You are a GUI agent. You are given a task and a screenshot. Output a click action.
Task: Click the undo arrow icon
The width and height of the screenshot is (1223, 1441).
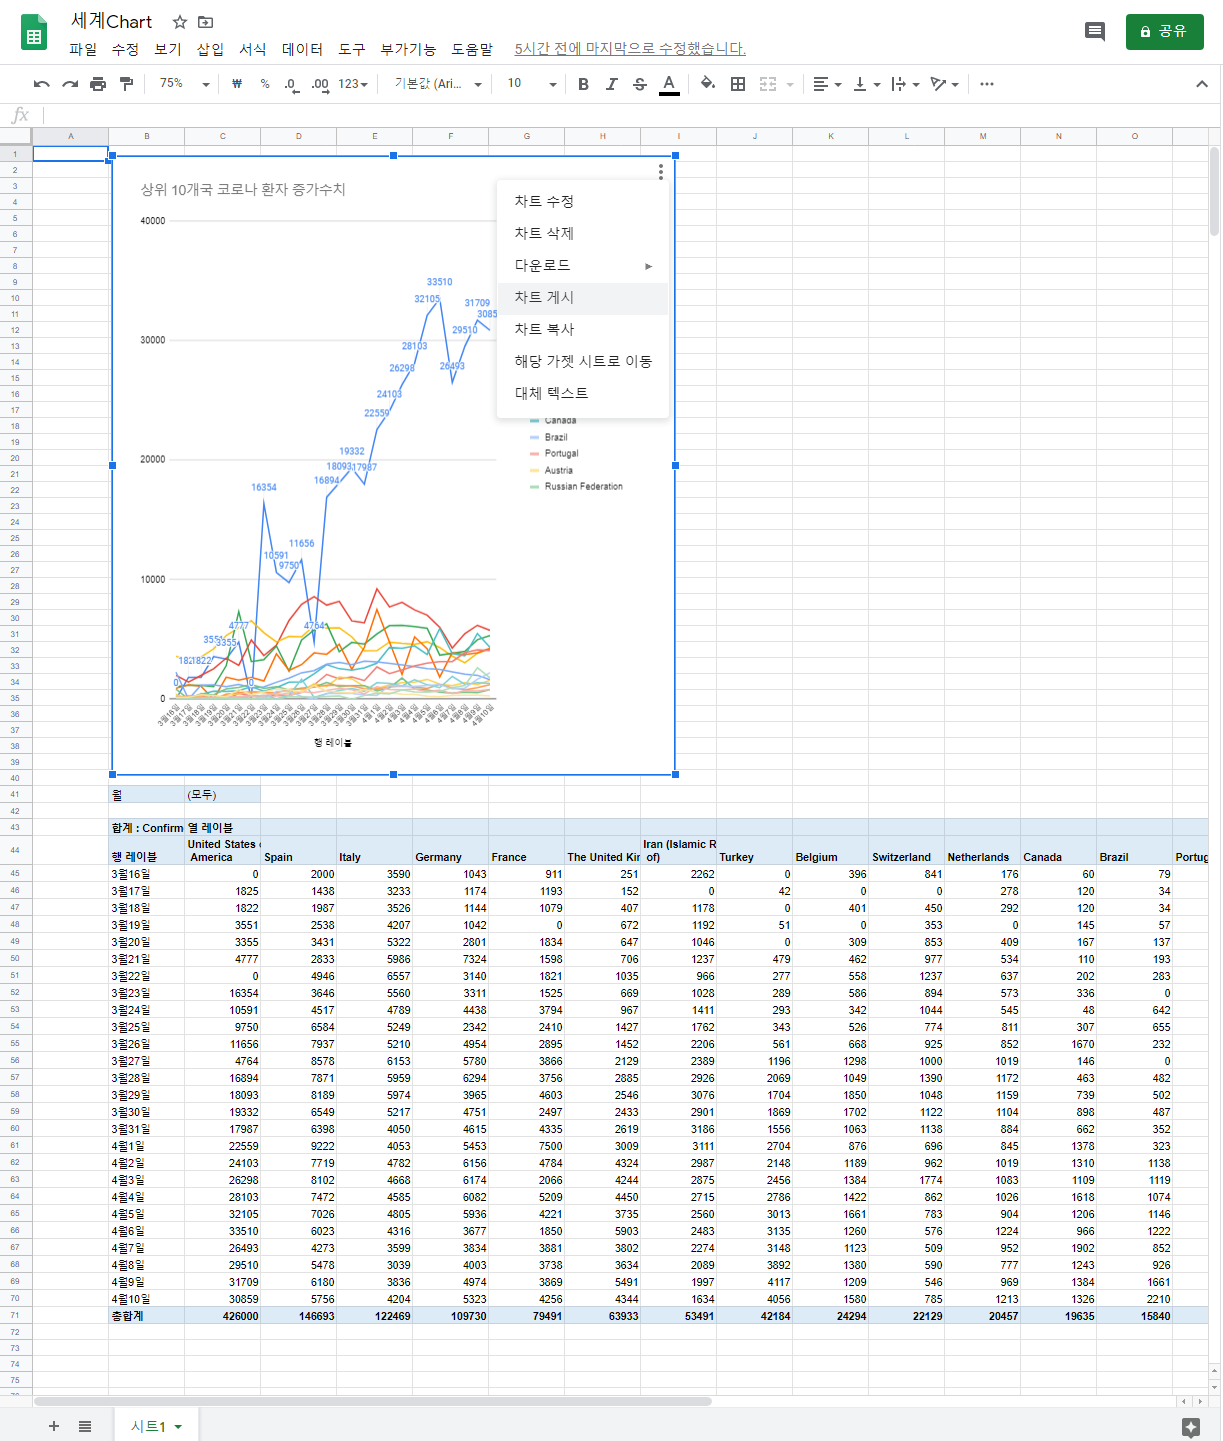click(41, 84)
